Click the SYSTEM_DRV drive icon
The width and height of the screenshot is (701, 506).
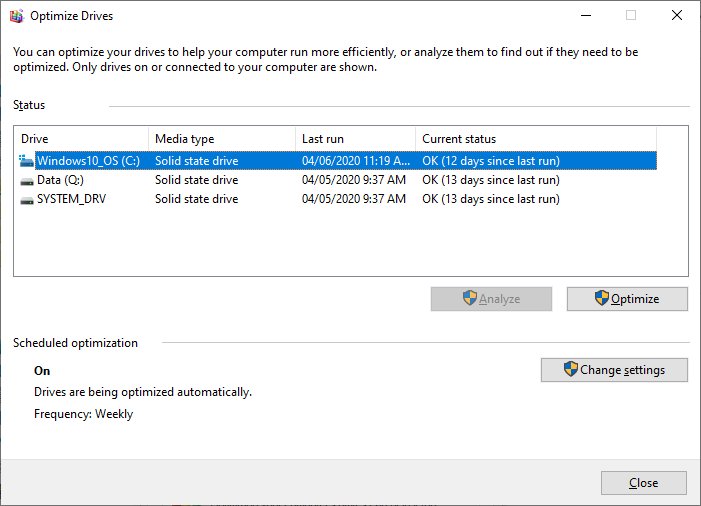[27, 199]
